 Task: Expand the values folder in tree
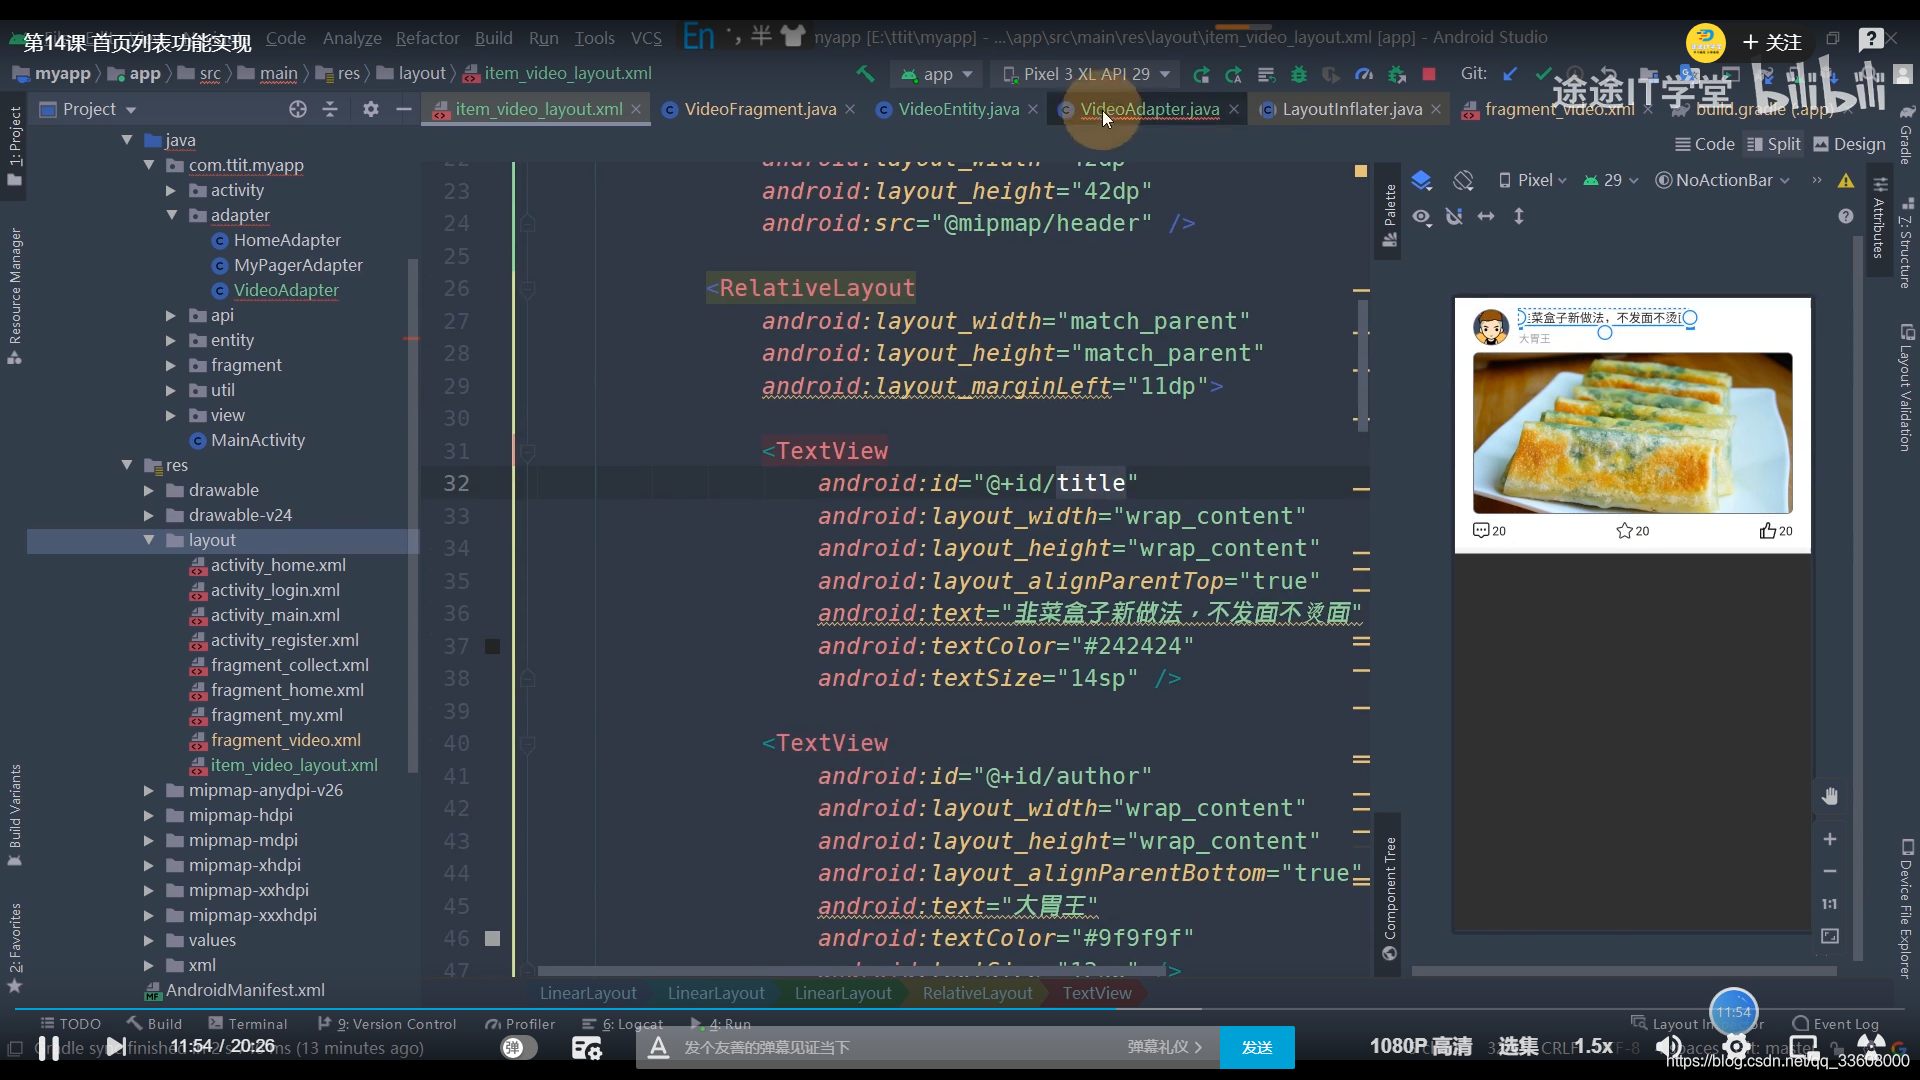[x=149, y=940]
